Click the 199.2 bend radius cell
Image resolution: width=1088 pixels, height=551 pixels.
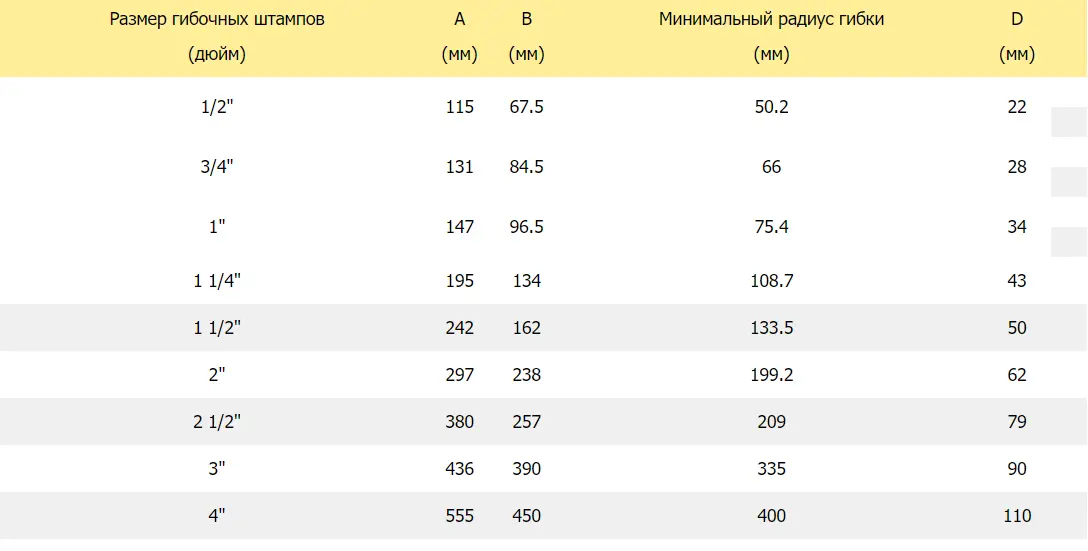tap(771, 375)
